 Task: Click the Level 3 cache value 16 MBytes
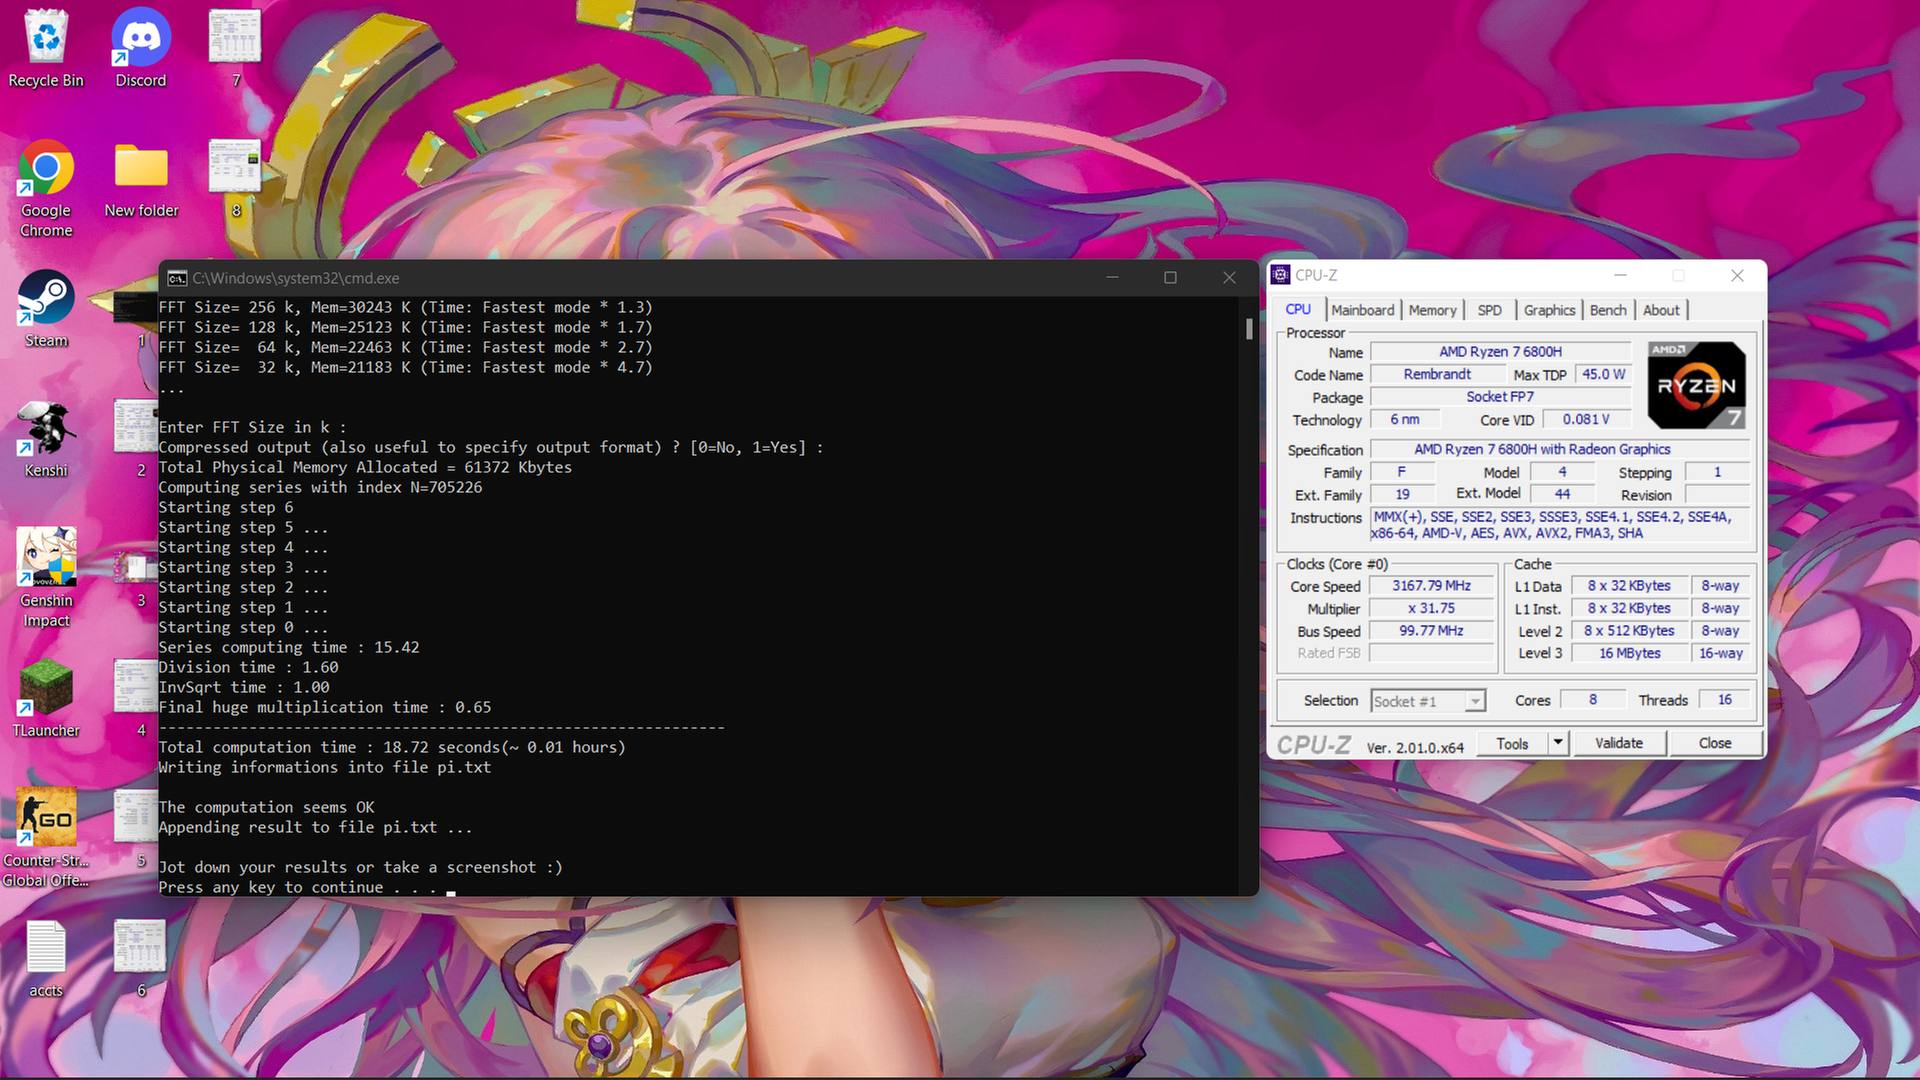[1629, 653]
